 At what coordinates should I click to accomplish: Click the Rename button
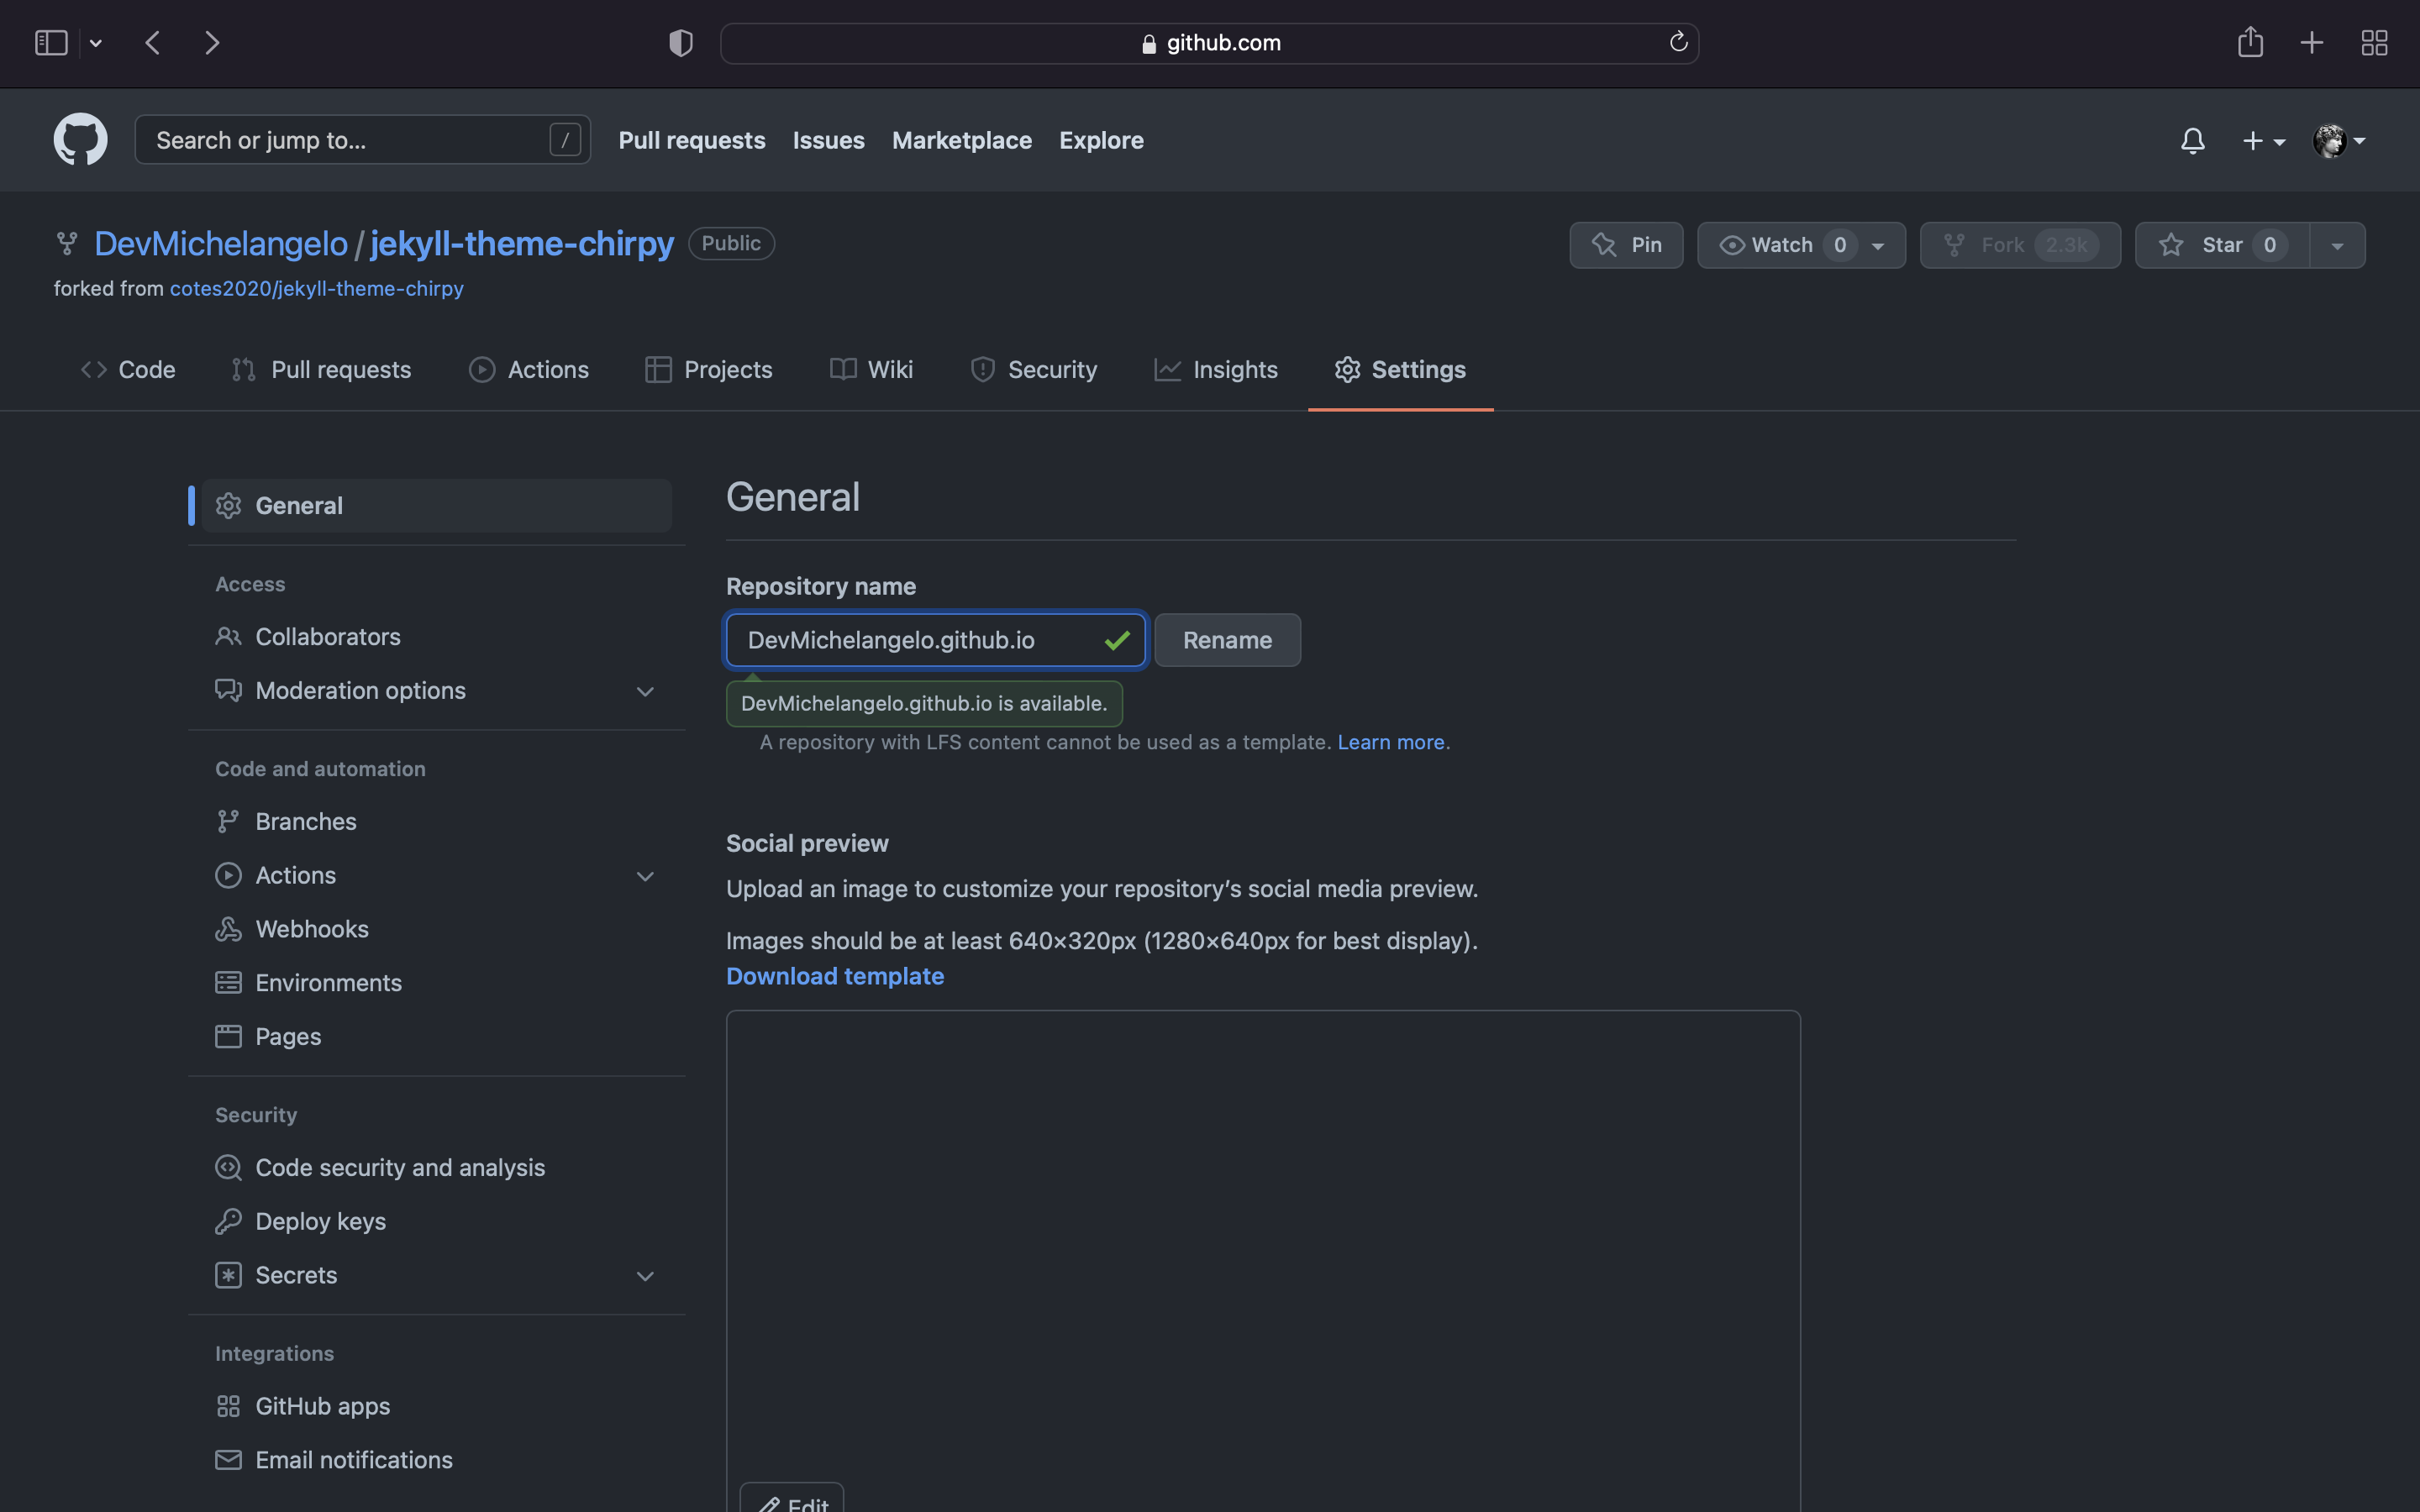pyautogui.click(x=1227, y=640)
